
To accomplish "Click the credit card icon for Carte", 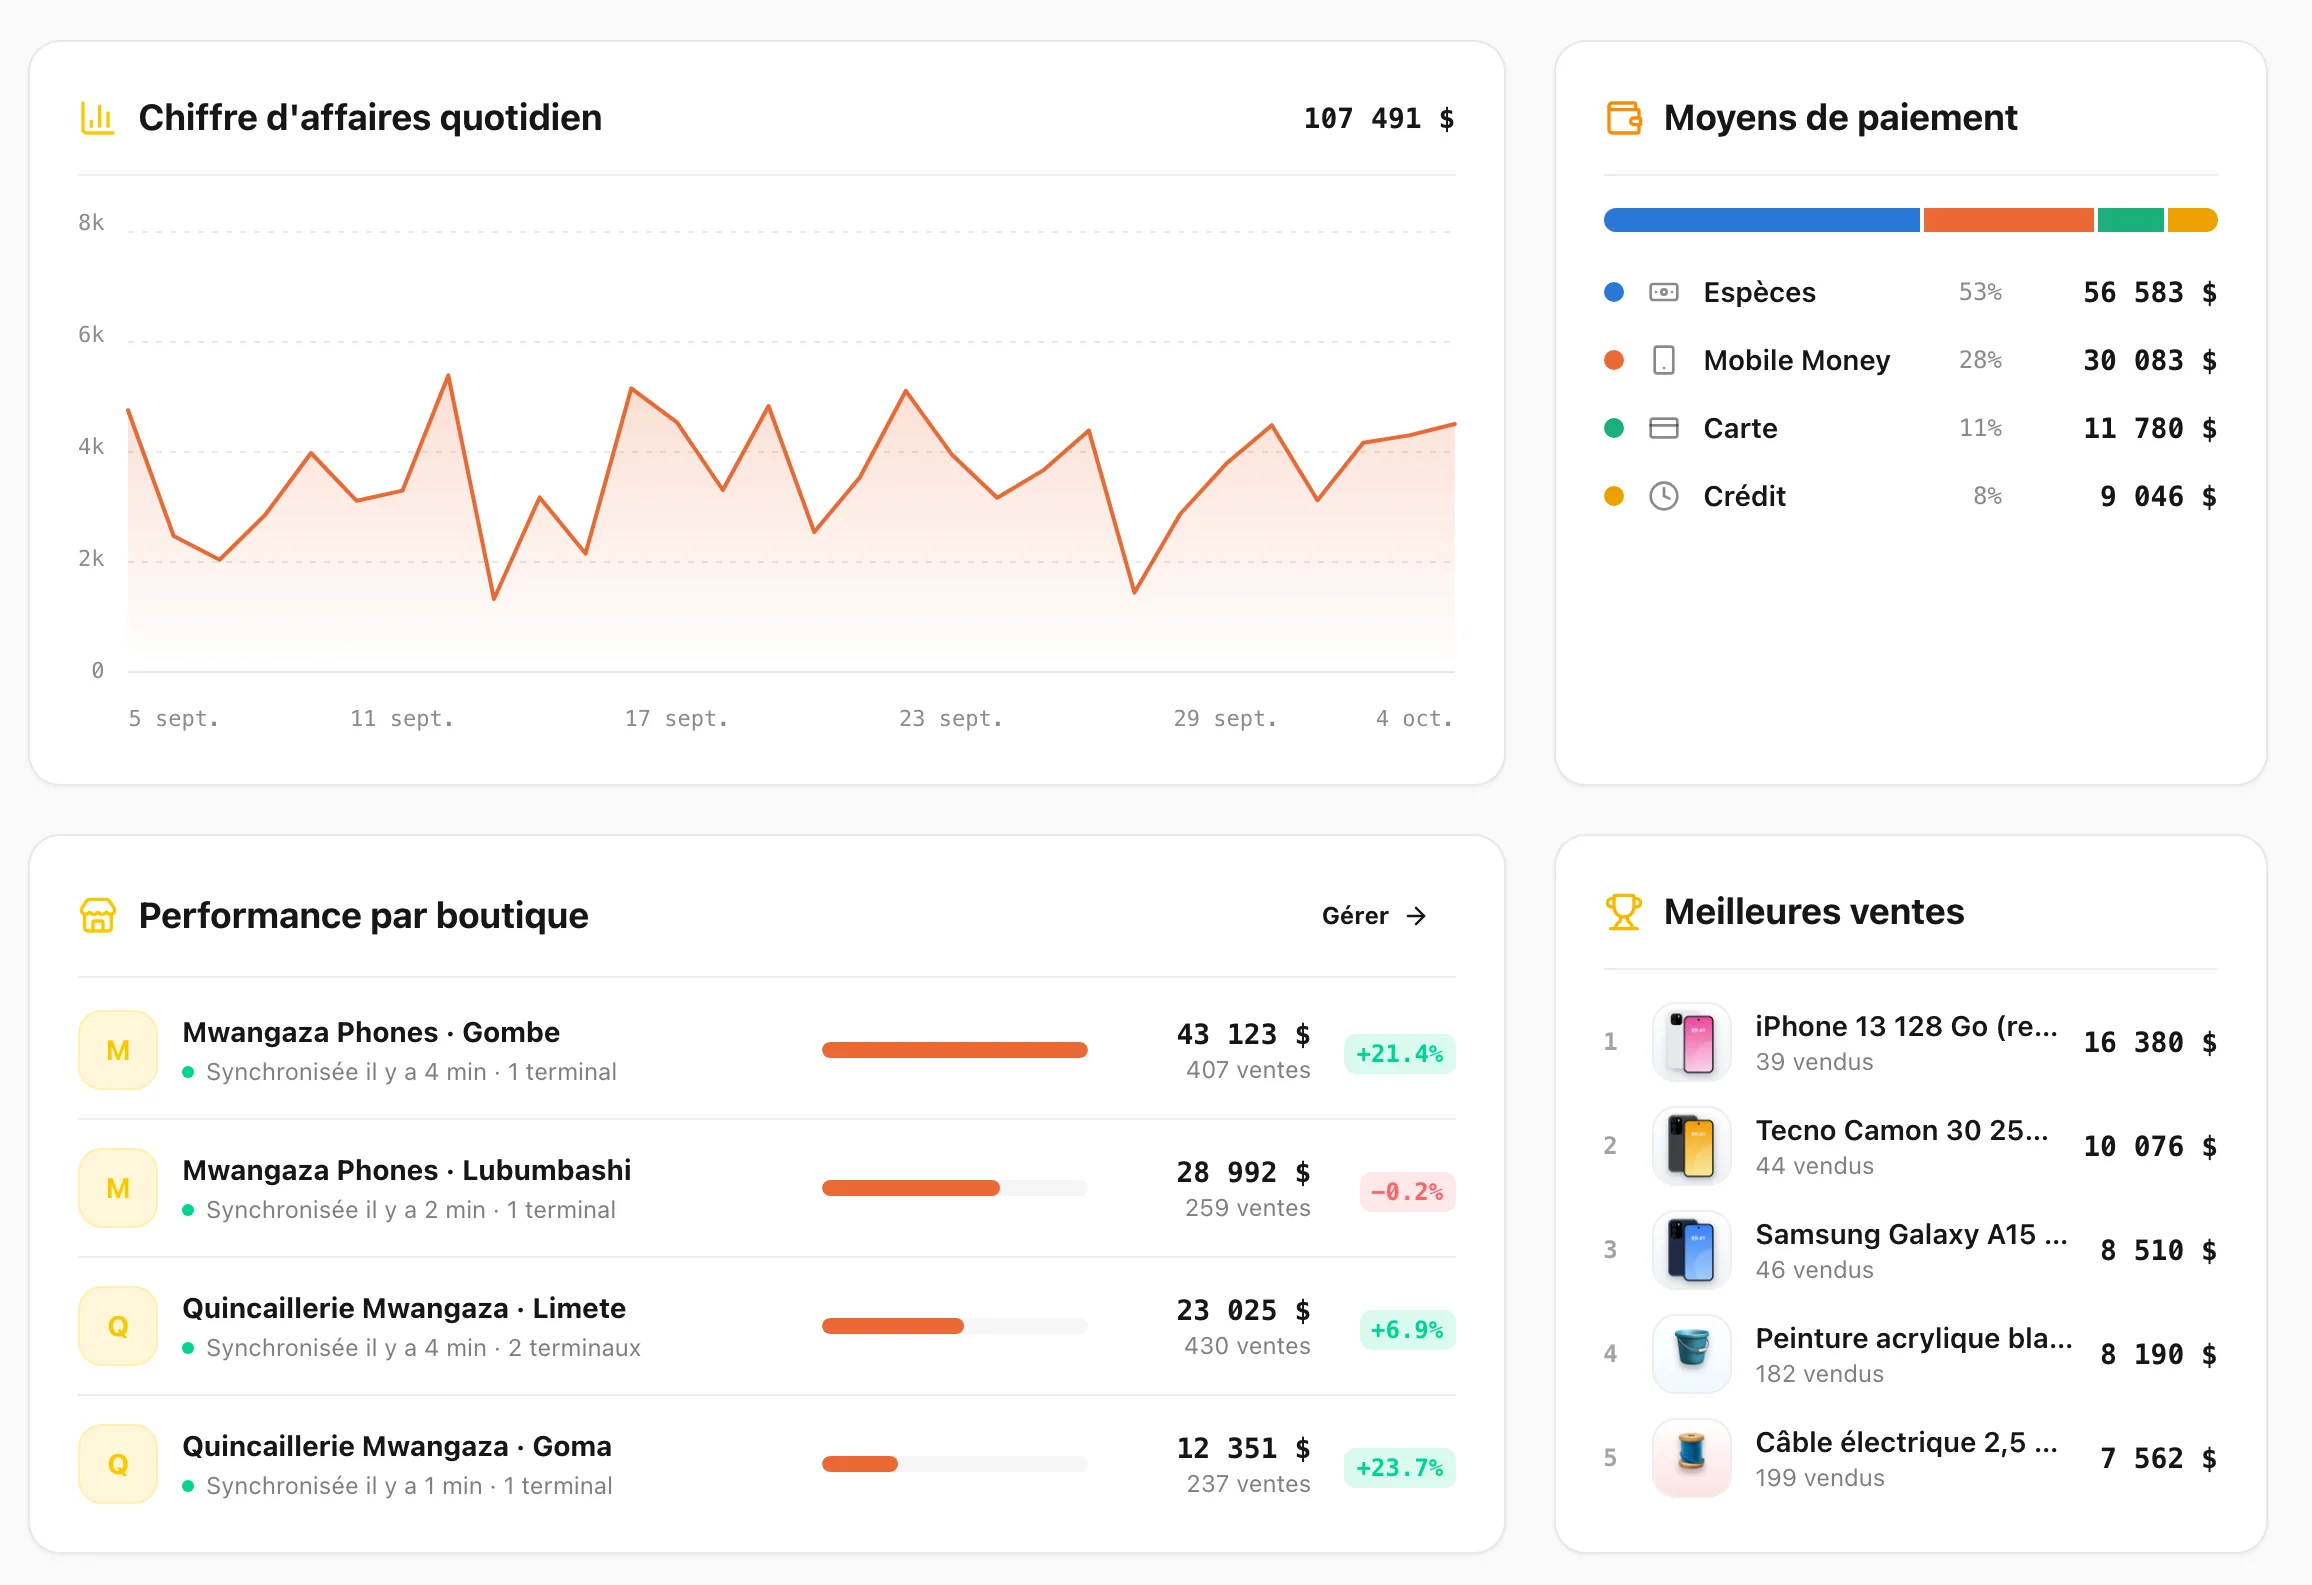I will coord(1663,428).
